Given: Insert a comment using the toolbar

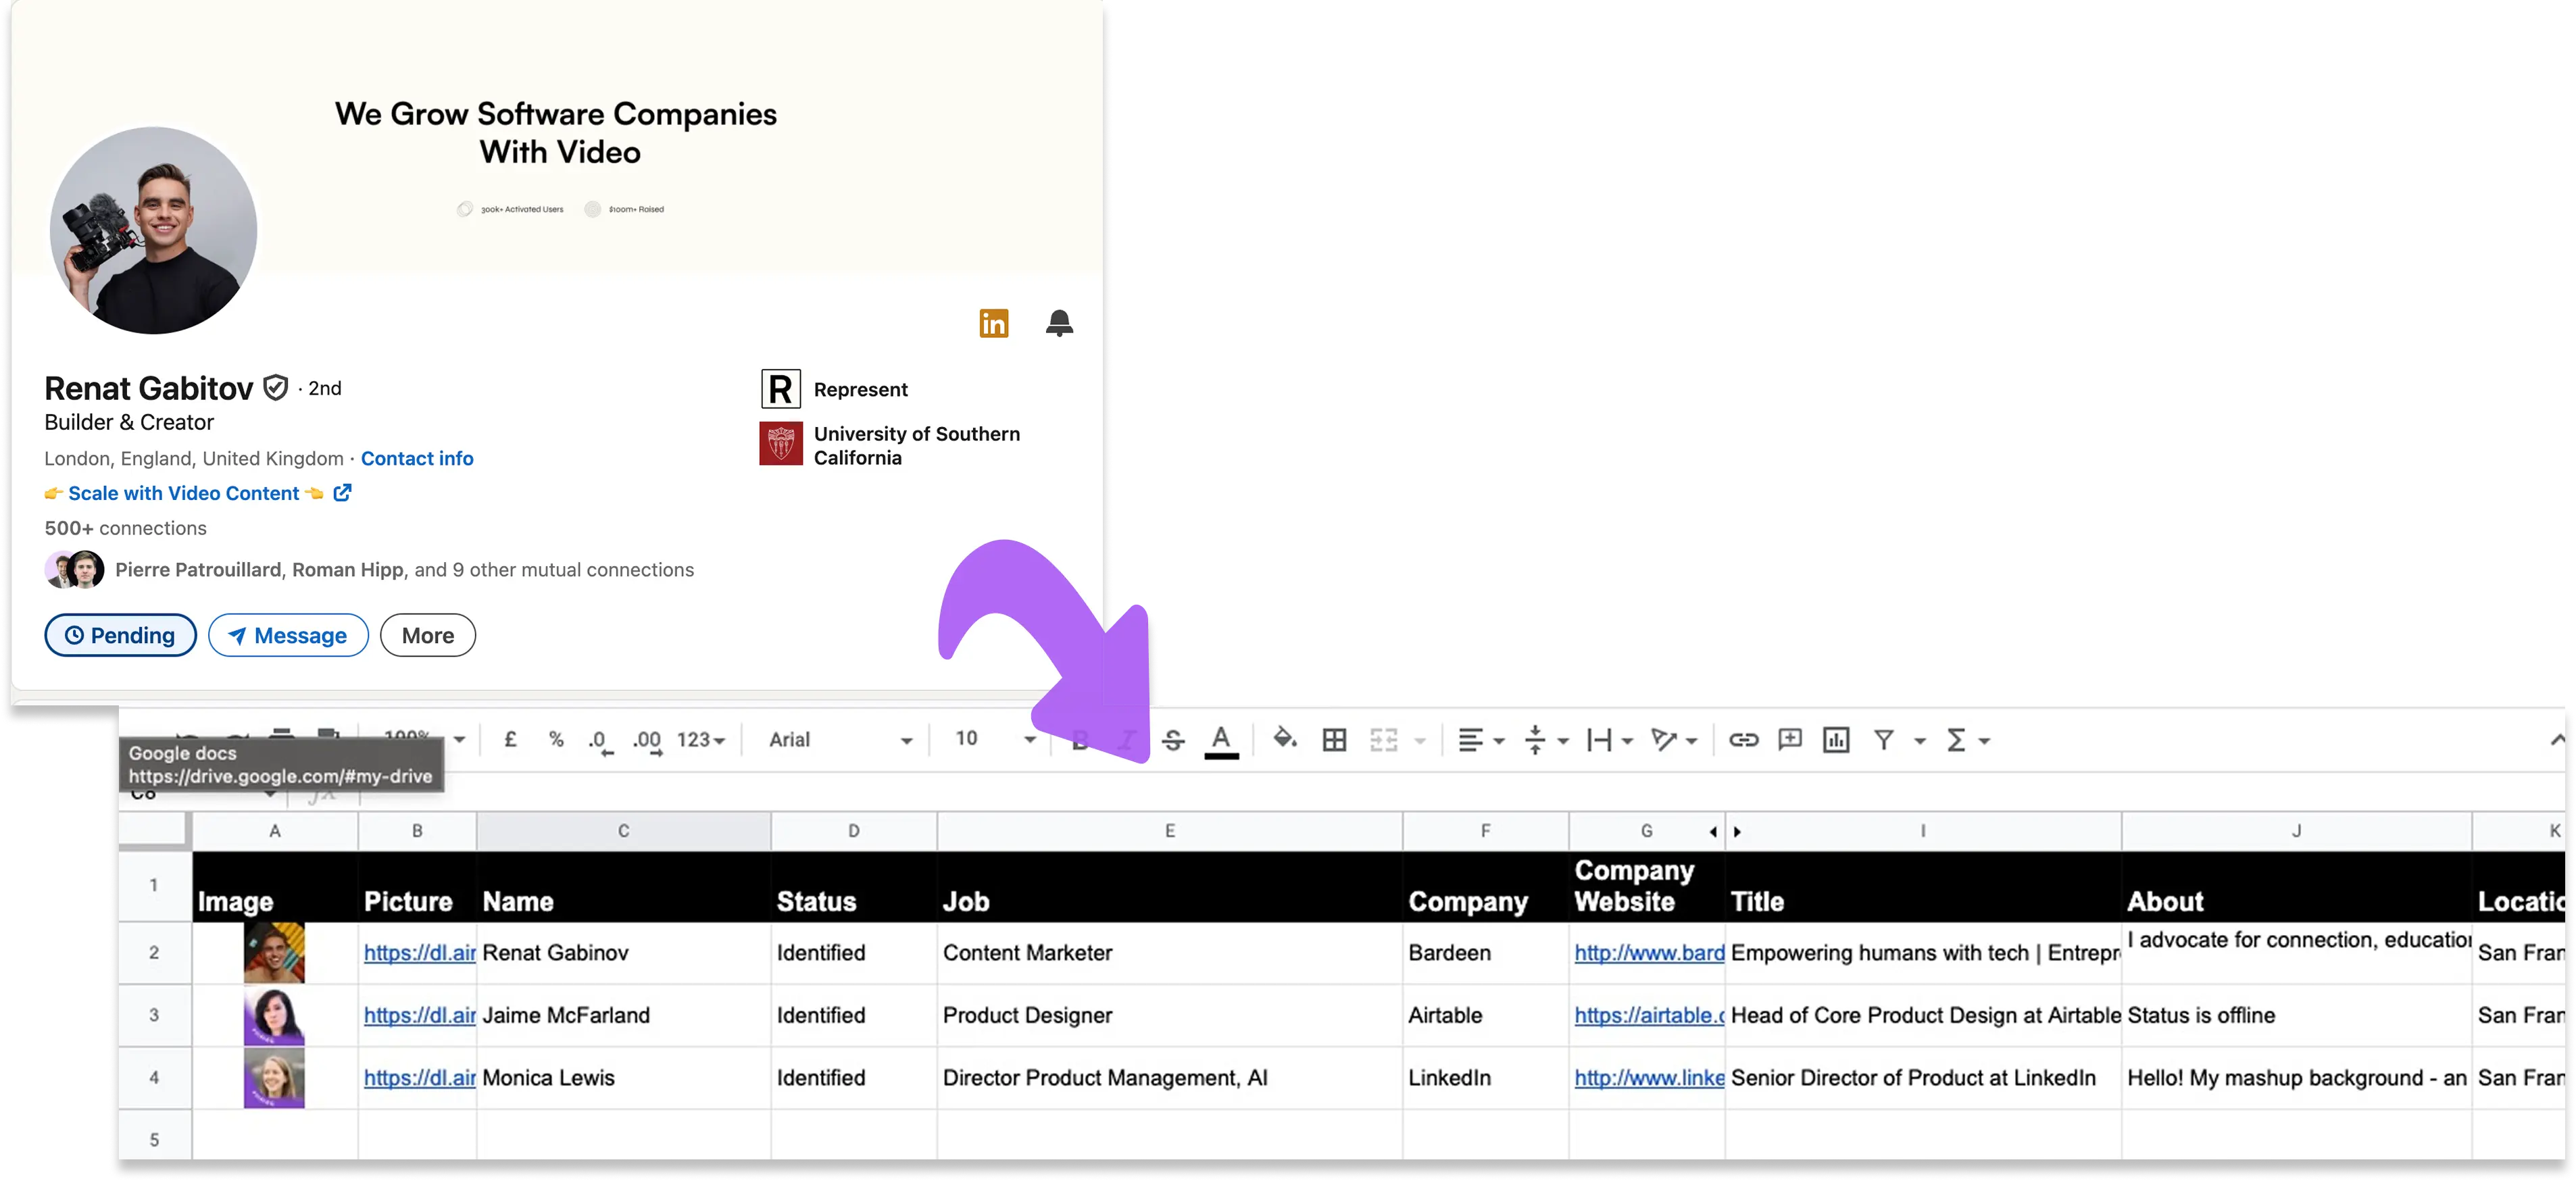Looking at the screenshot, I should (x=1789, y=740).
